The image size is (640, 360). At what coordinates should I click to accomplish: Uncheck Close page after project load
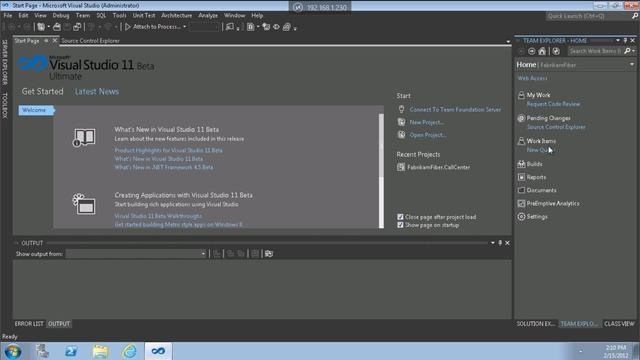(400, 217)
